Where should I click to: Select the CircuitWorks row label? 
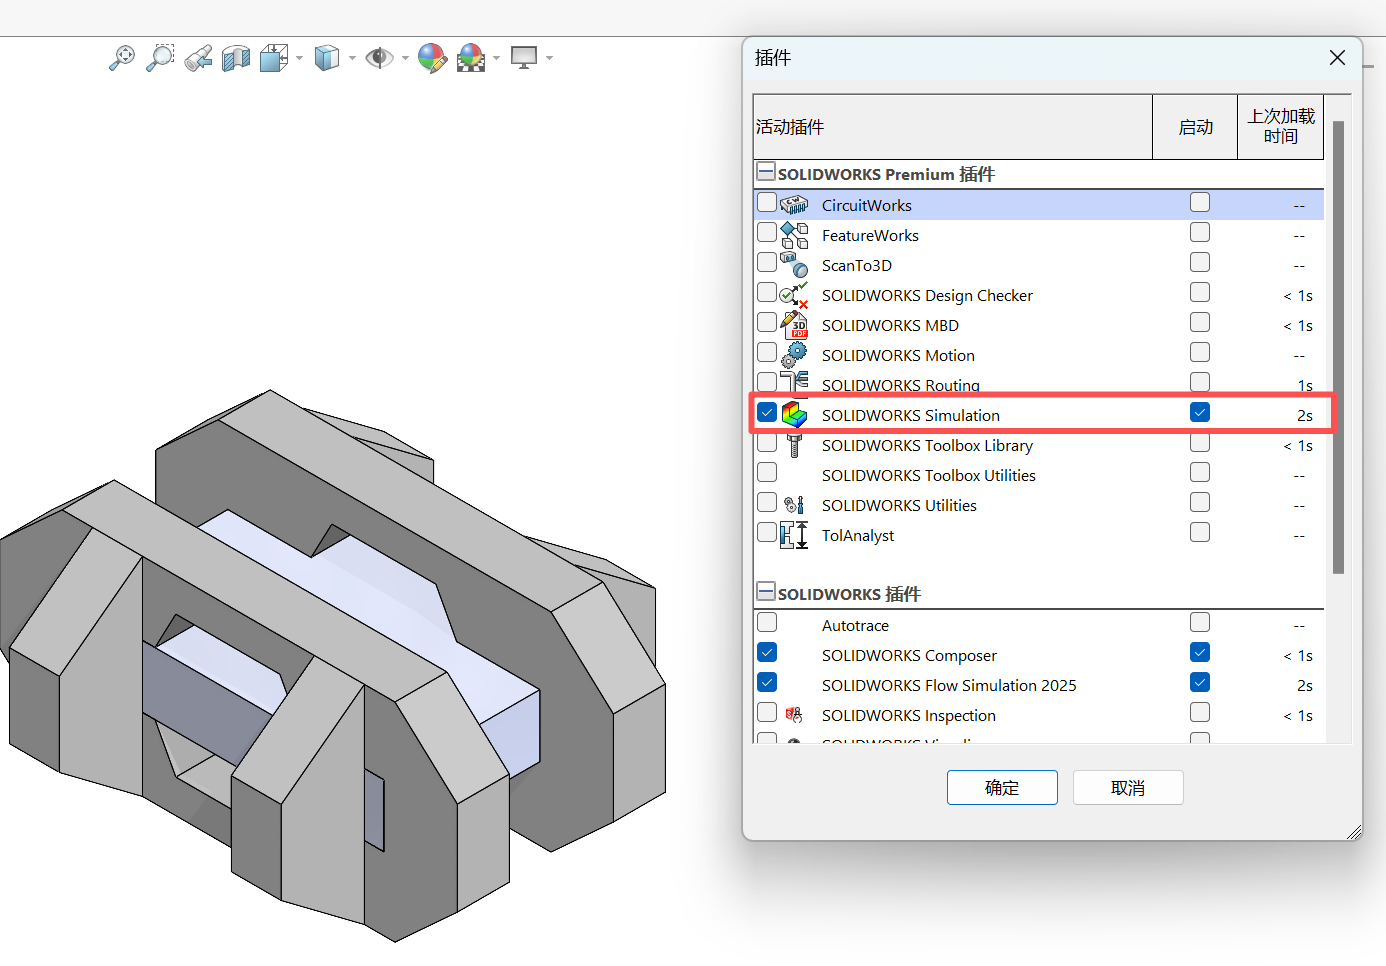(x=867, y=205)
